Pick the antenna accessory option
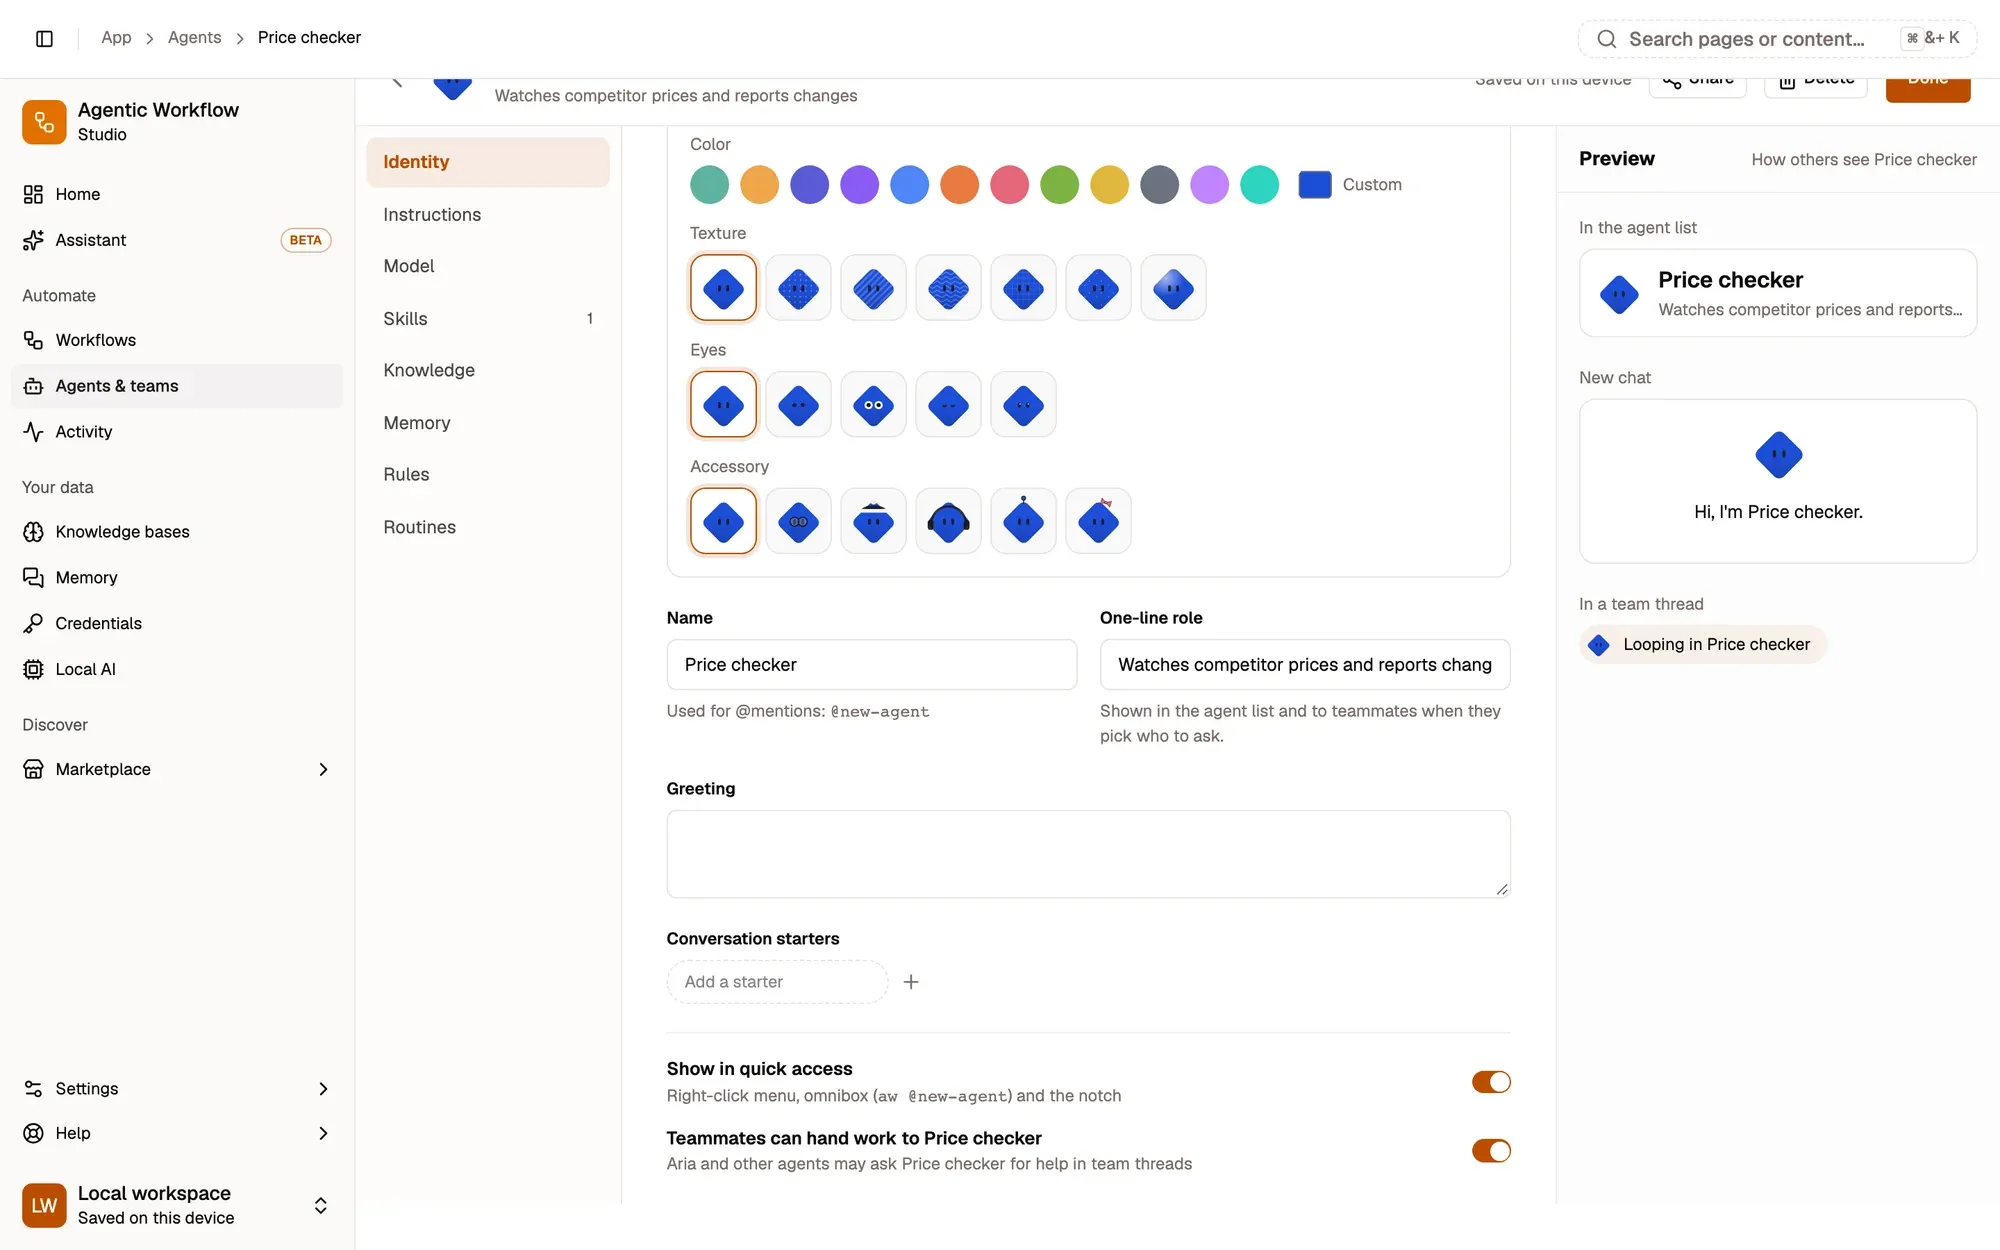 pos(1023,521)
